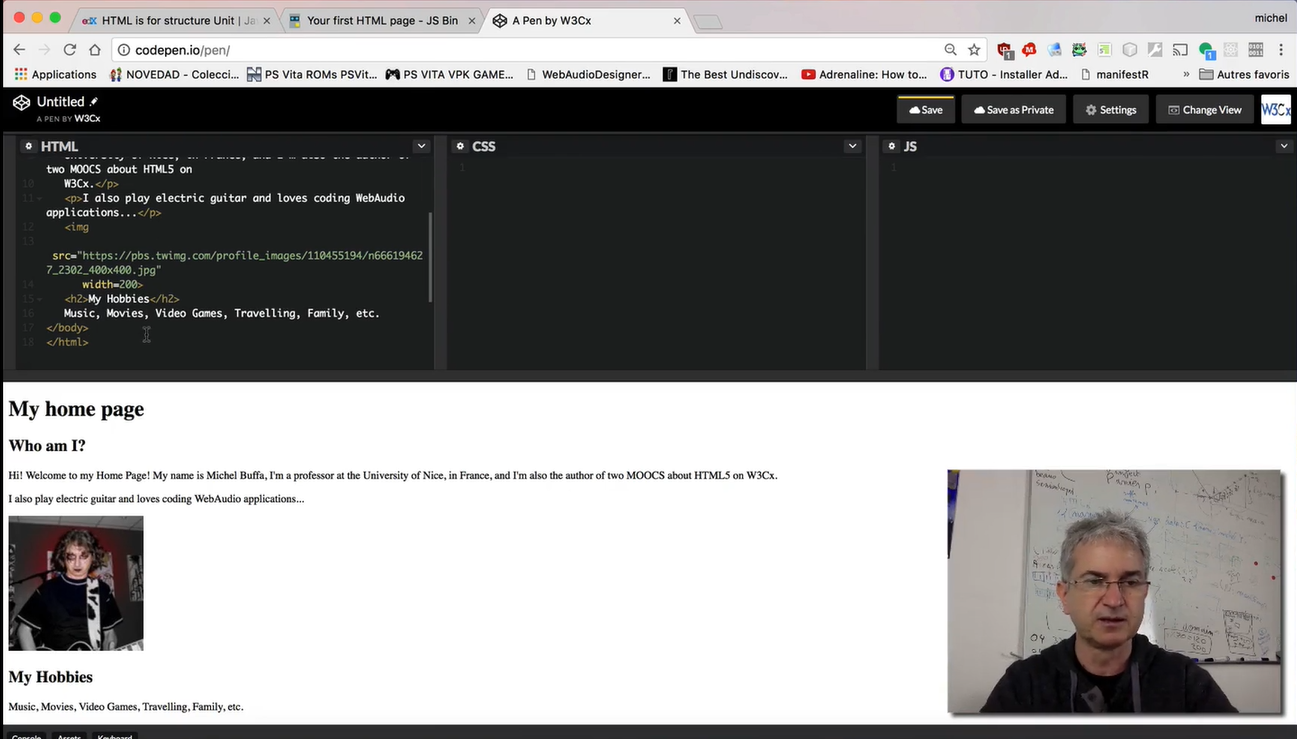The image size is (1297, 739).
Task: Click the zoom magnifier icon in address bar
Action: [x=950, y=50]
